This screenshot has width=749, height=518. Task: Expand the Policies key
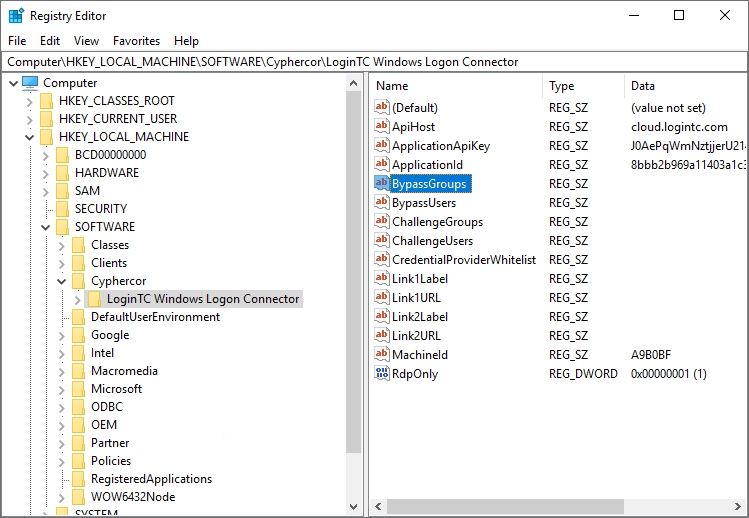62,462
